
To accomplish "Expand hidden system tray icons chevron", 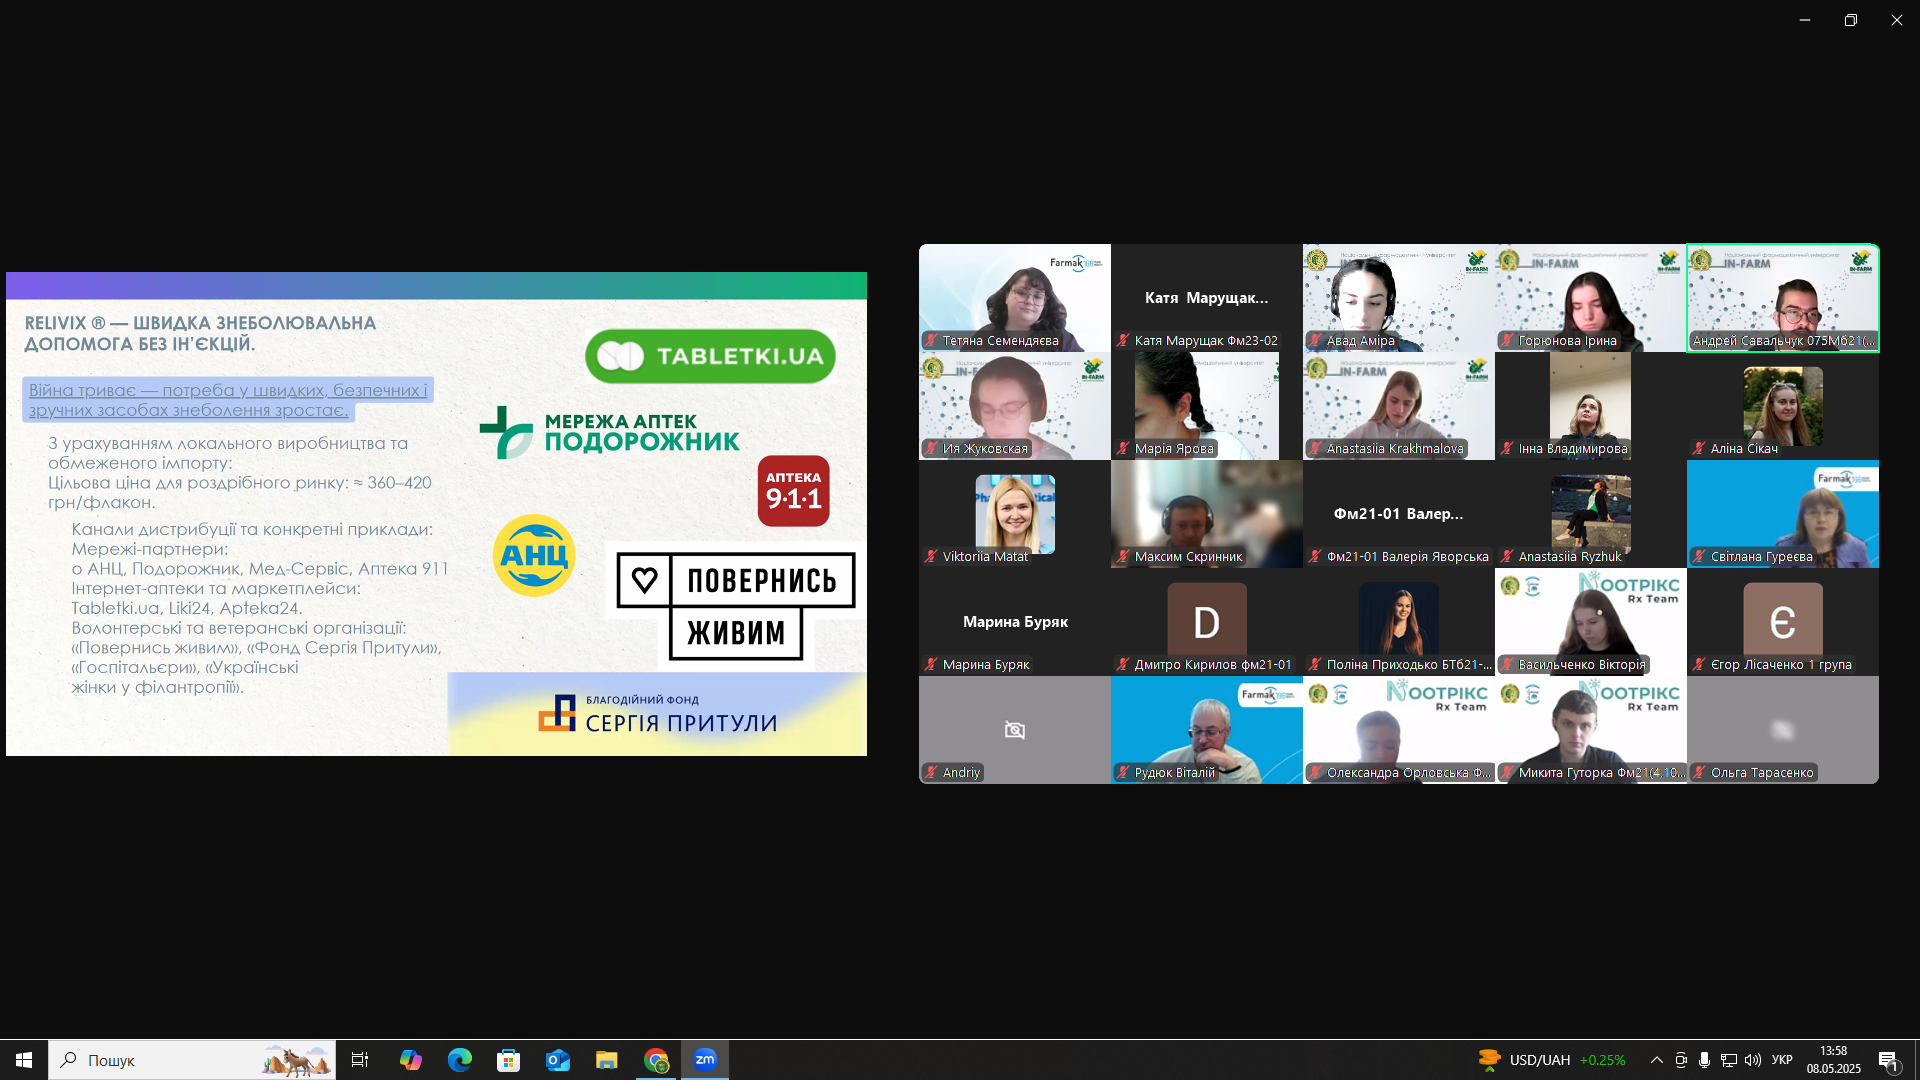I will [x=1657, y=1060].
